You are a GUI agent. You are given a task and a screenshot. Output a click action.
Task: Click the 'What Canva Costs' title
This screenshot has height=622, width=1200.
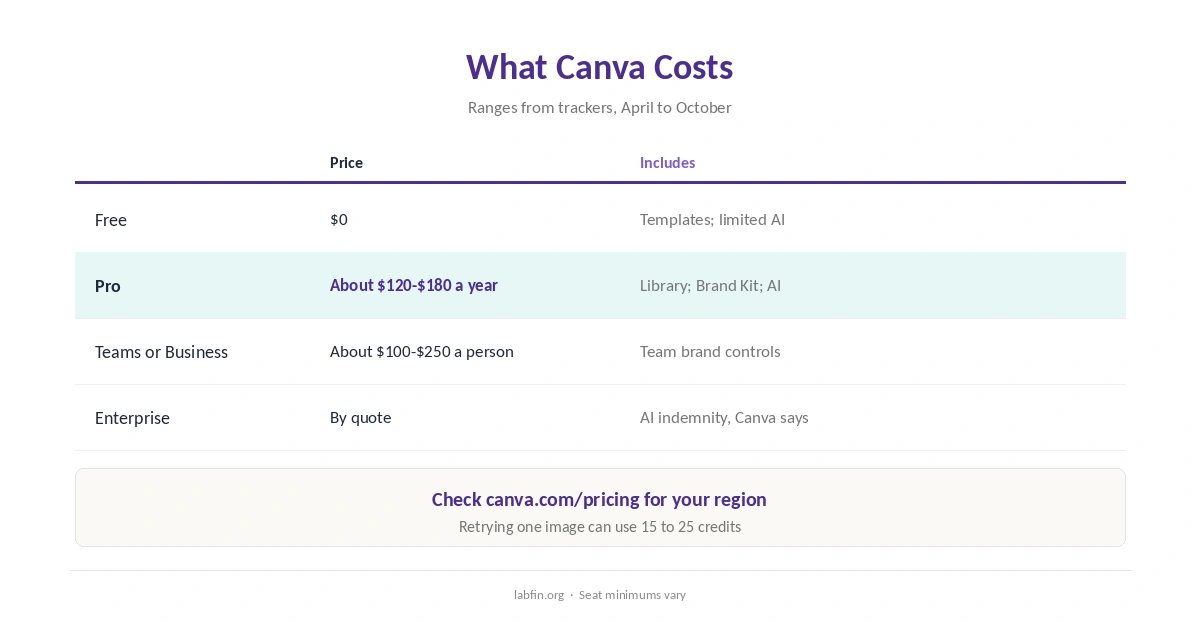599,67
